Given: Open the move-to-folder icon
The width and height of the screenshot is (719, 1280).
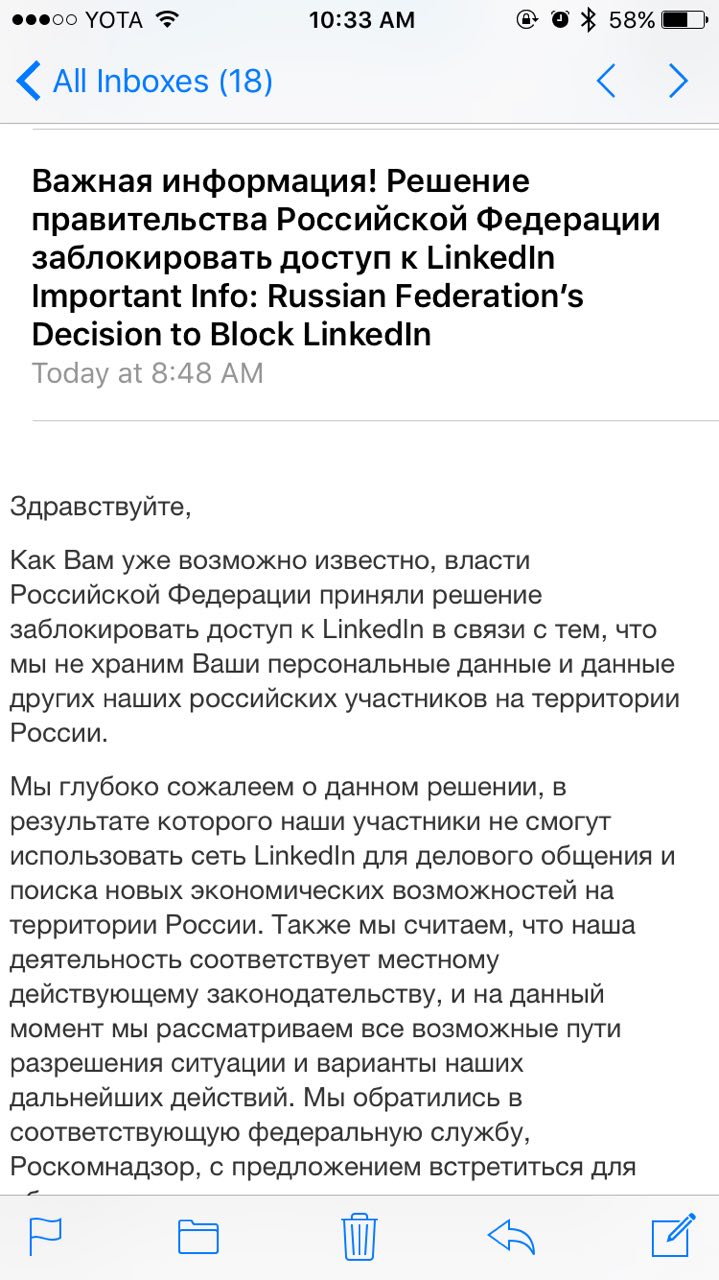Looking at the screenshot, I should tap(198, 1236).
